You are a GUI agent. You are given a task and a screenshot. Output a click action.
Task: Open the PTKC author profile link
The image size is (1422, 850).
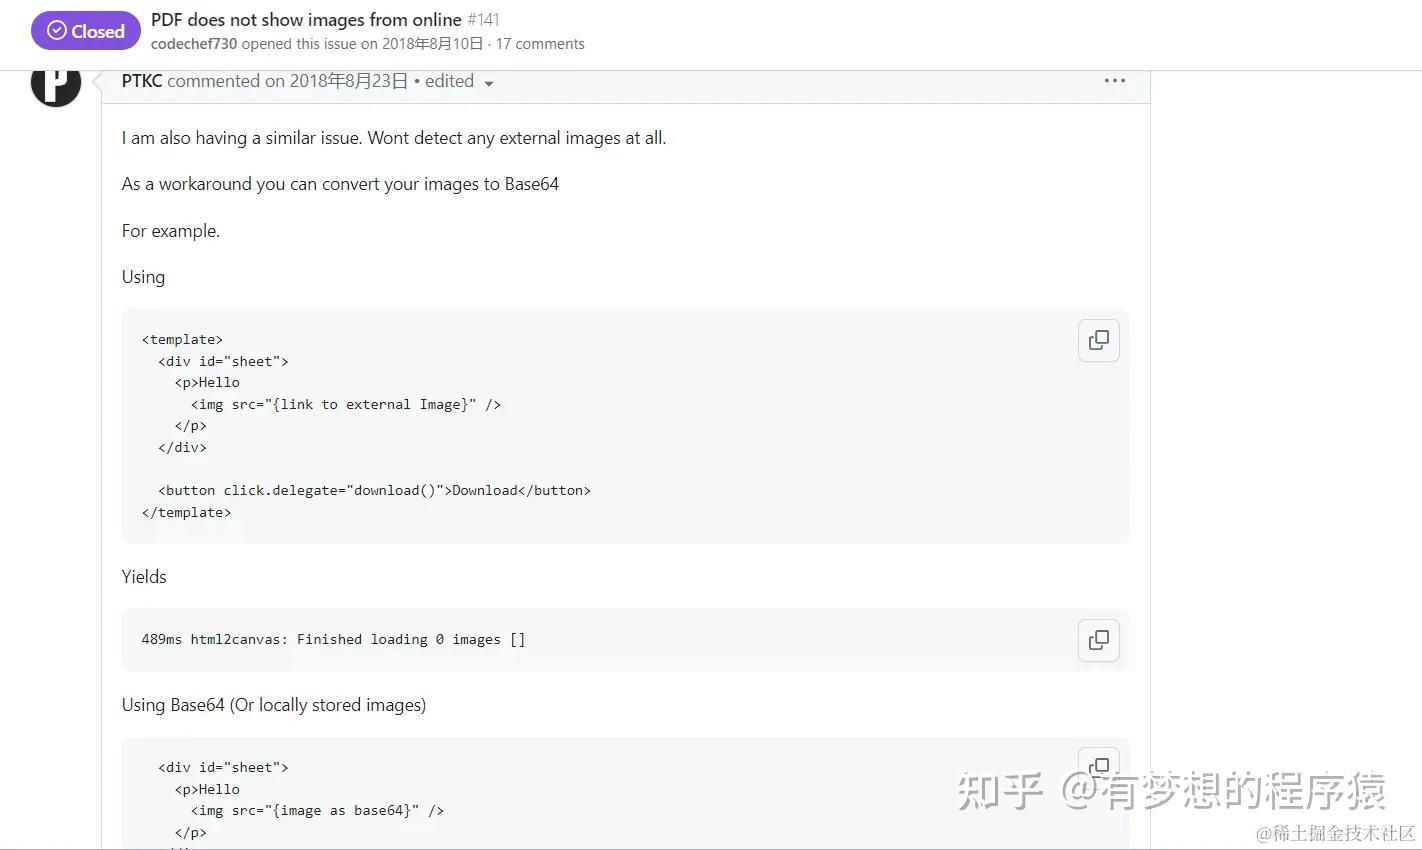click(x=142, y=81)
